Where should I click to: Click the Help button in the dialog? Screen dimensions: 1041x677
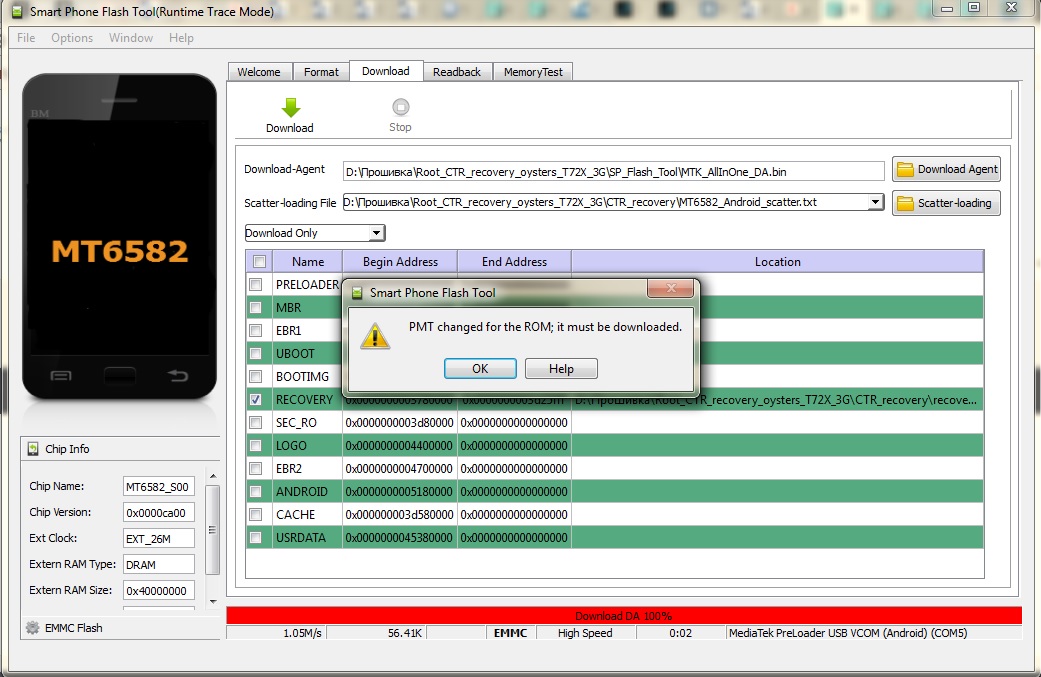[x=561, y=369]
